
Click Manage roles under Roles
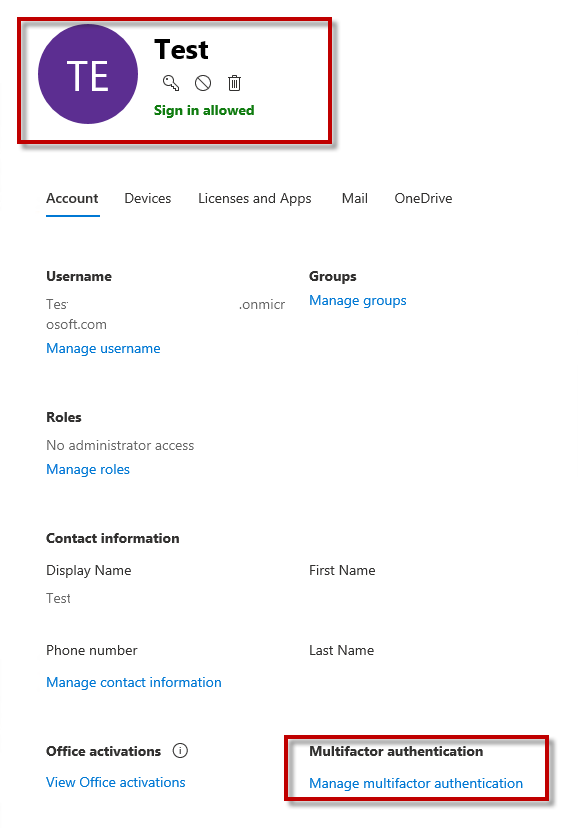88,468
